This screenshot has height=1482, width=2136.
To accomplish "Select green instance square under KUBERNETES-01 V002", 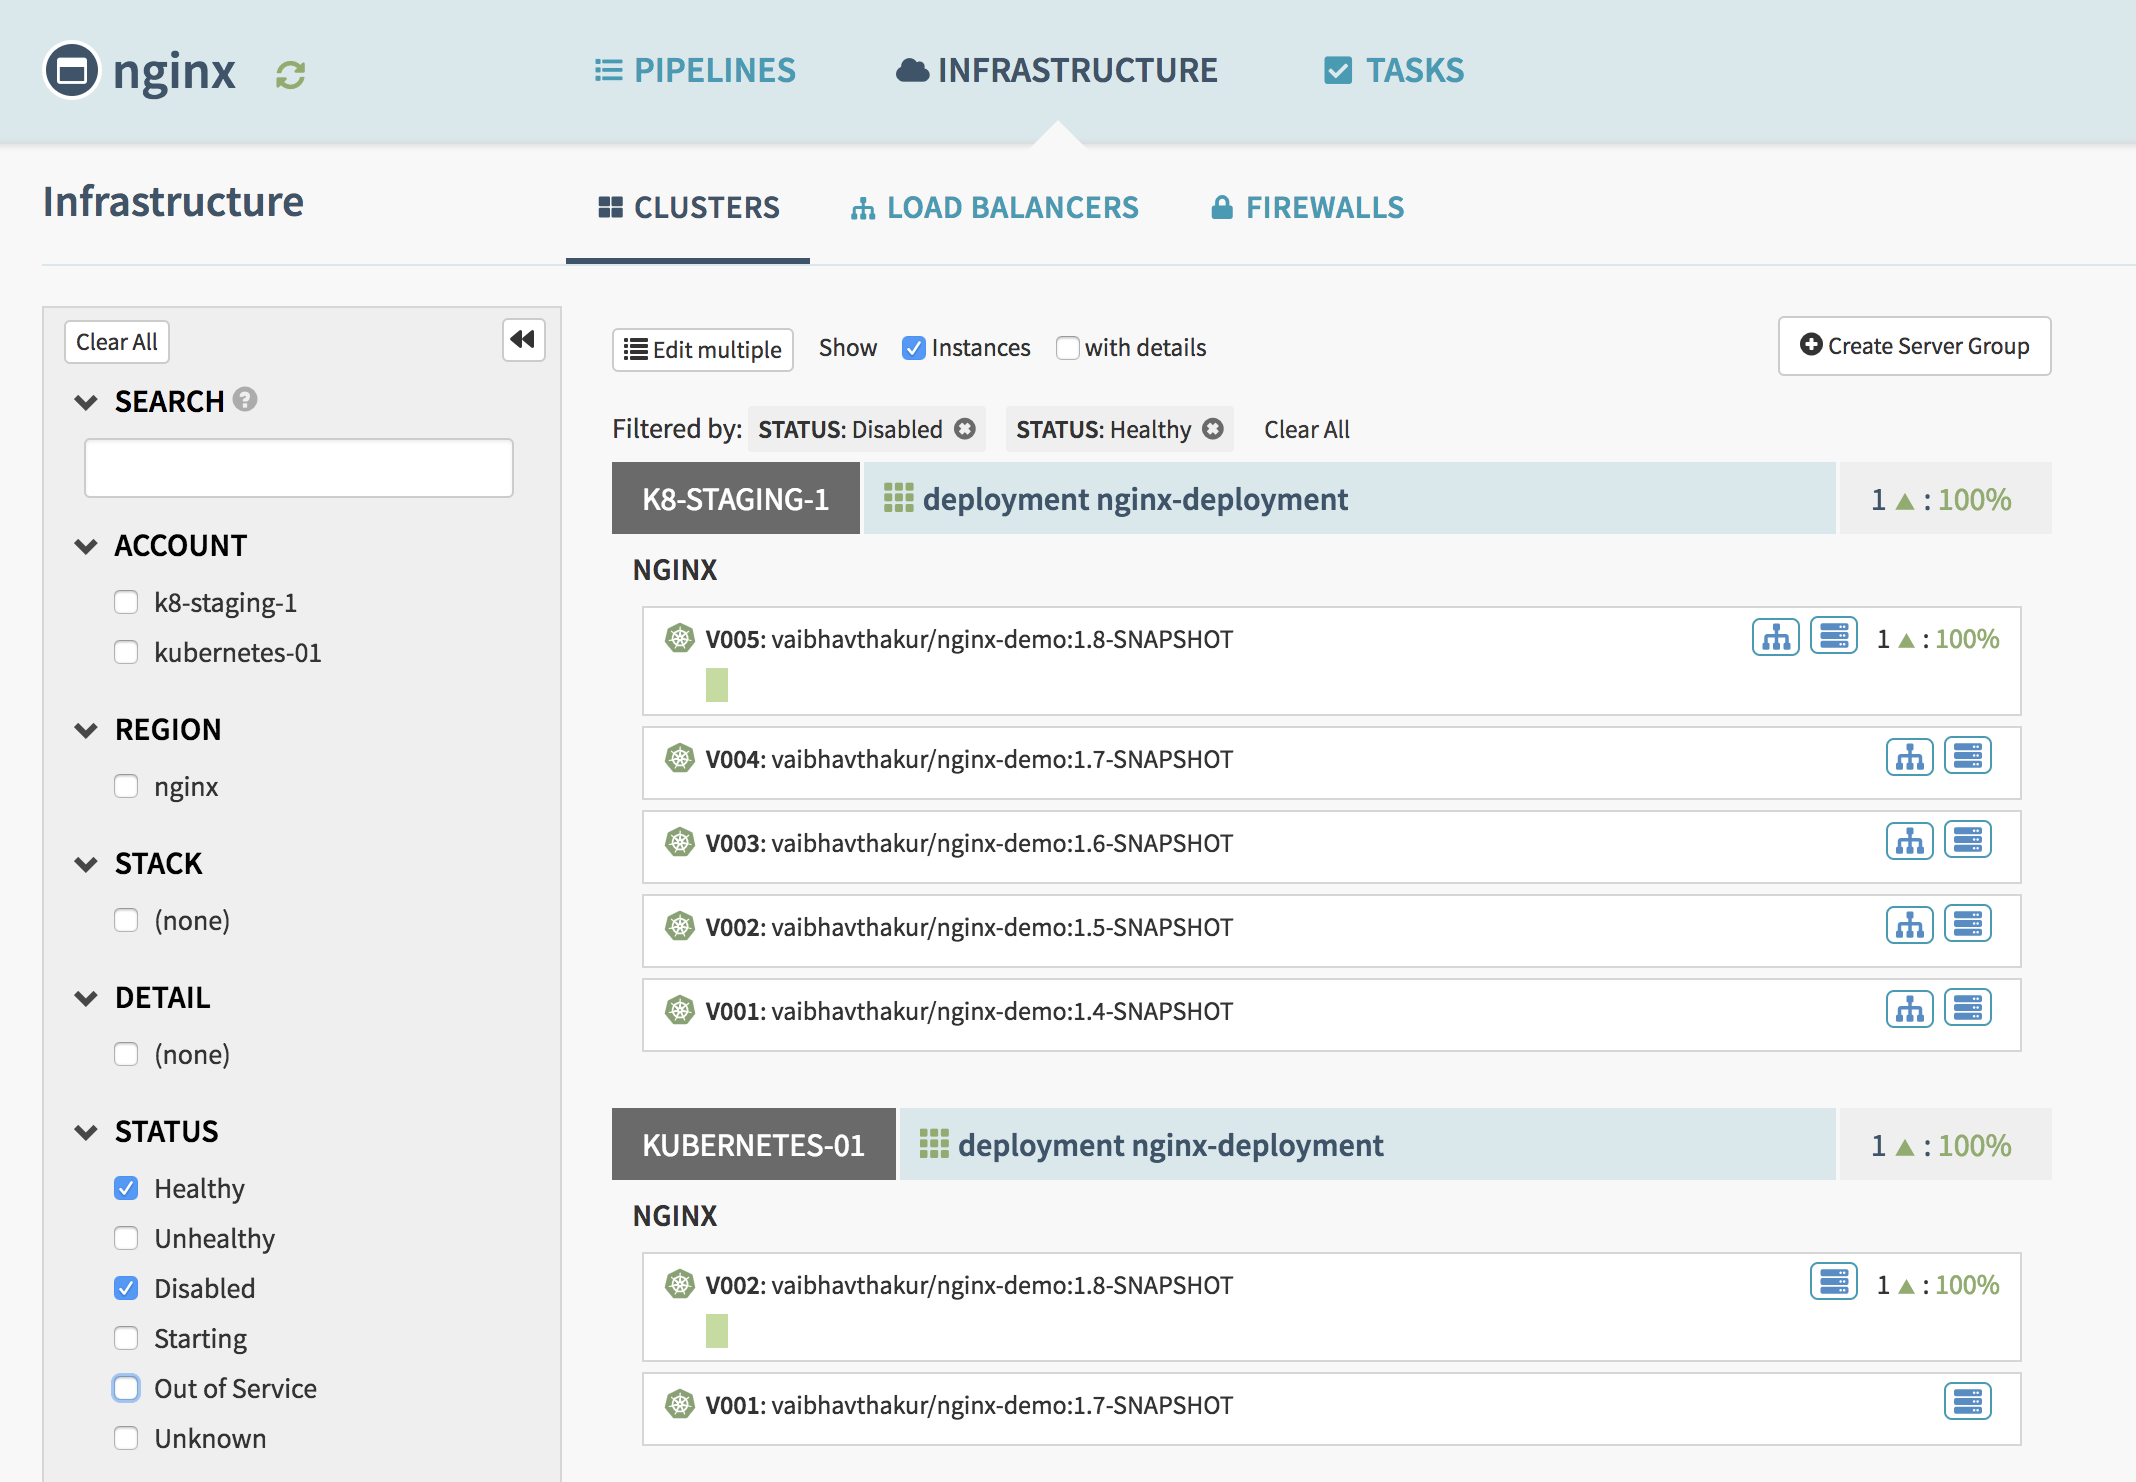I will [717, 1331].
